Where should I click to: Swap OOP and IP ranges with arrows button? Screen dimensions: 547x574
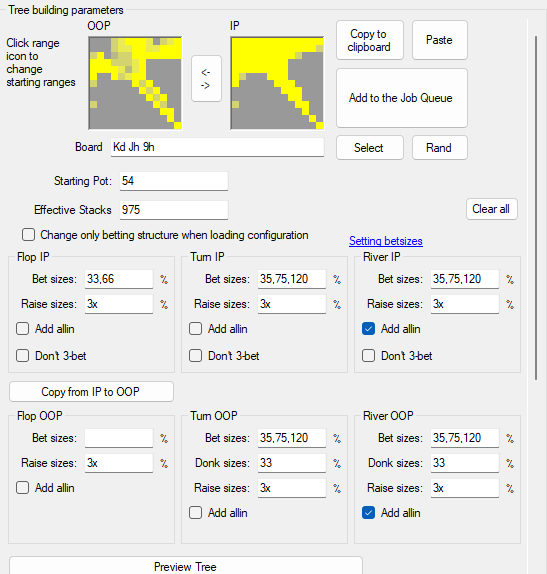[206, 79]
